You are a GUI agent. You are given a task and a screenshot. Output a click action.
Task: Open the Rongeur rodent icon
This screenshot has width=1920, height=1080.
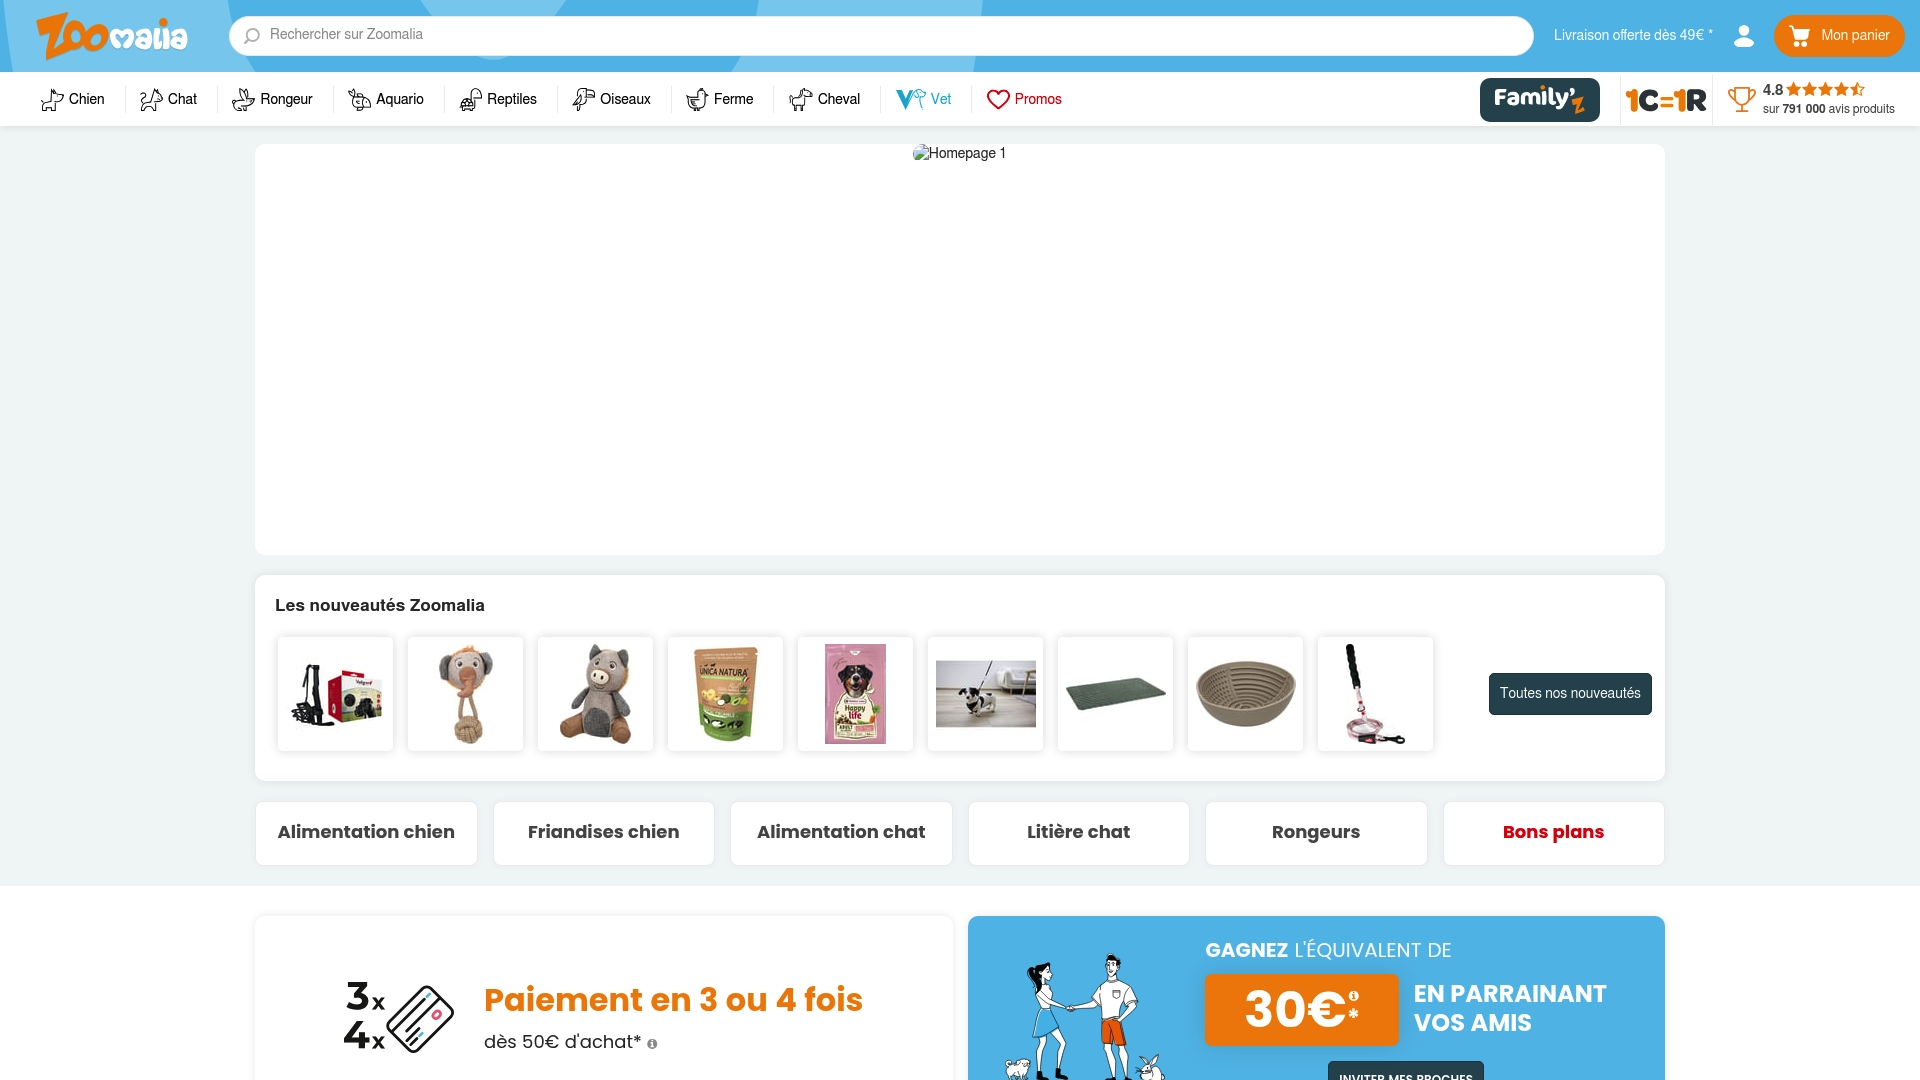click(243, 99)
